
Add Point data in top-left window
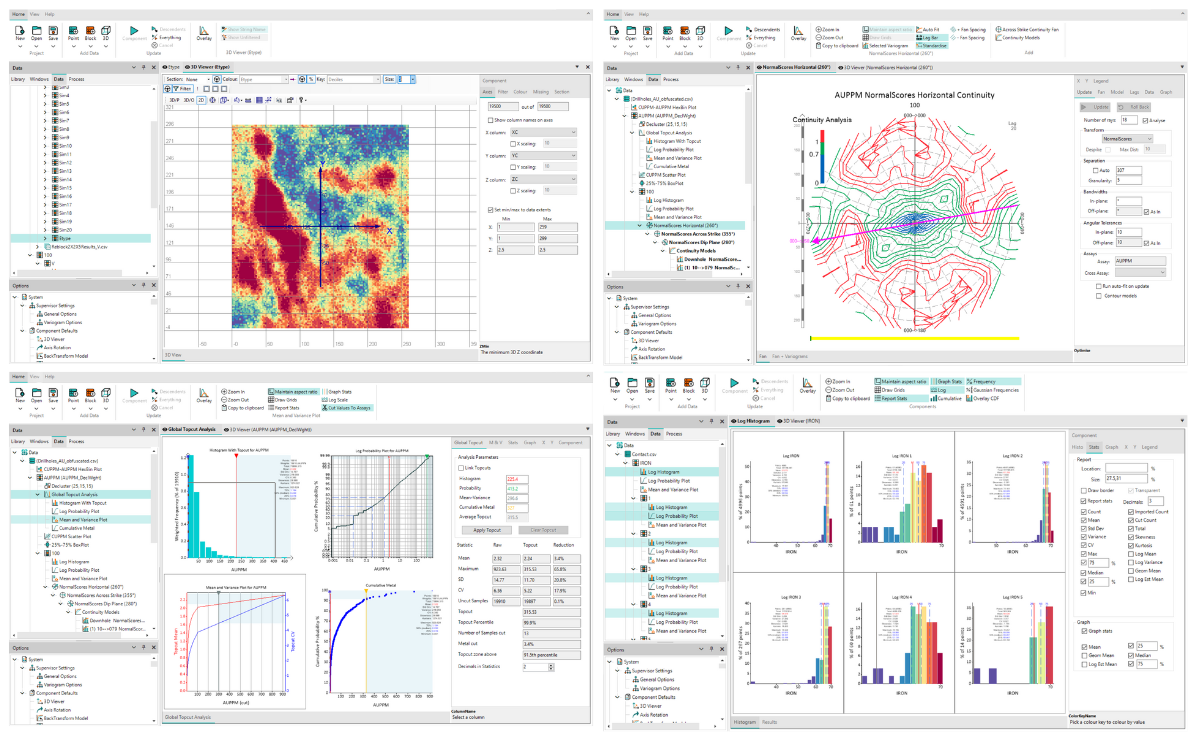pyautogui.click(x=73, y=33)
